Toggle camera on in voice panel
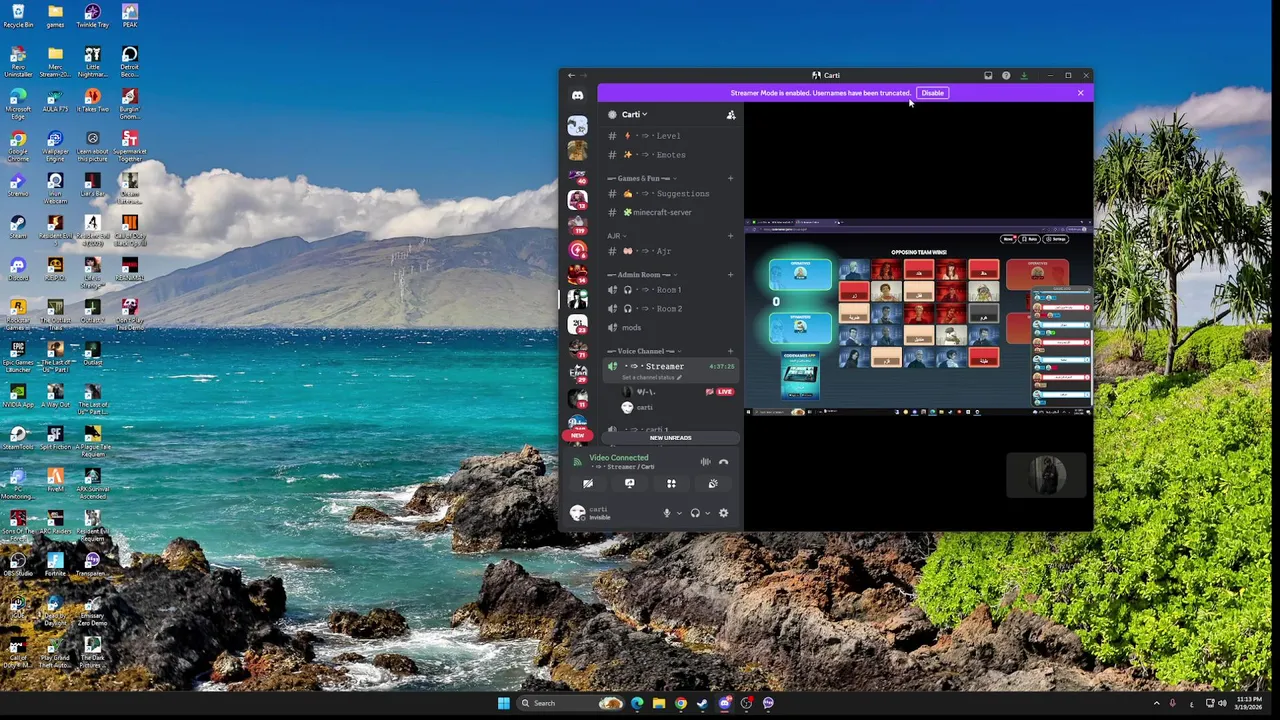The height and width of the screenshot is (720, 1280). coord(588,484)
